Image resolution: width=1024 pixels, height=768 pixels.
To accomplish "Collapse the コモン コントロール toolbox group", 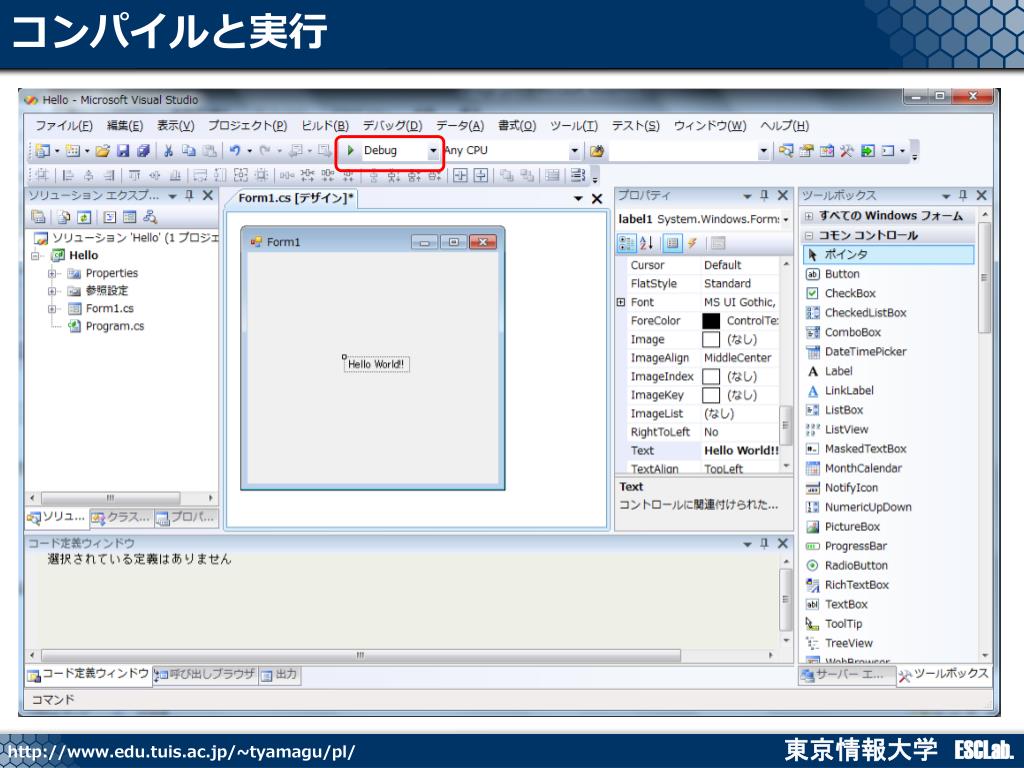I will point(809,235).
